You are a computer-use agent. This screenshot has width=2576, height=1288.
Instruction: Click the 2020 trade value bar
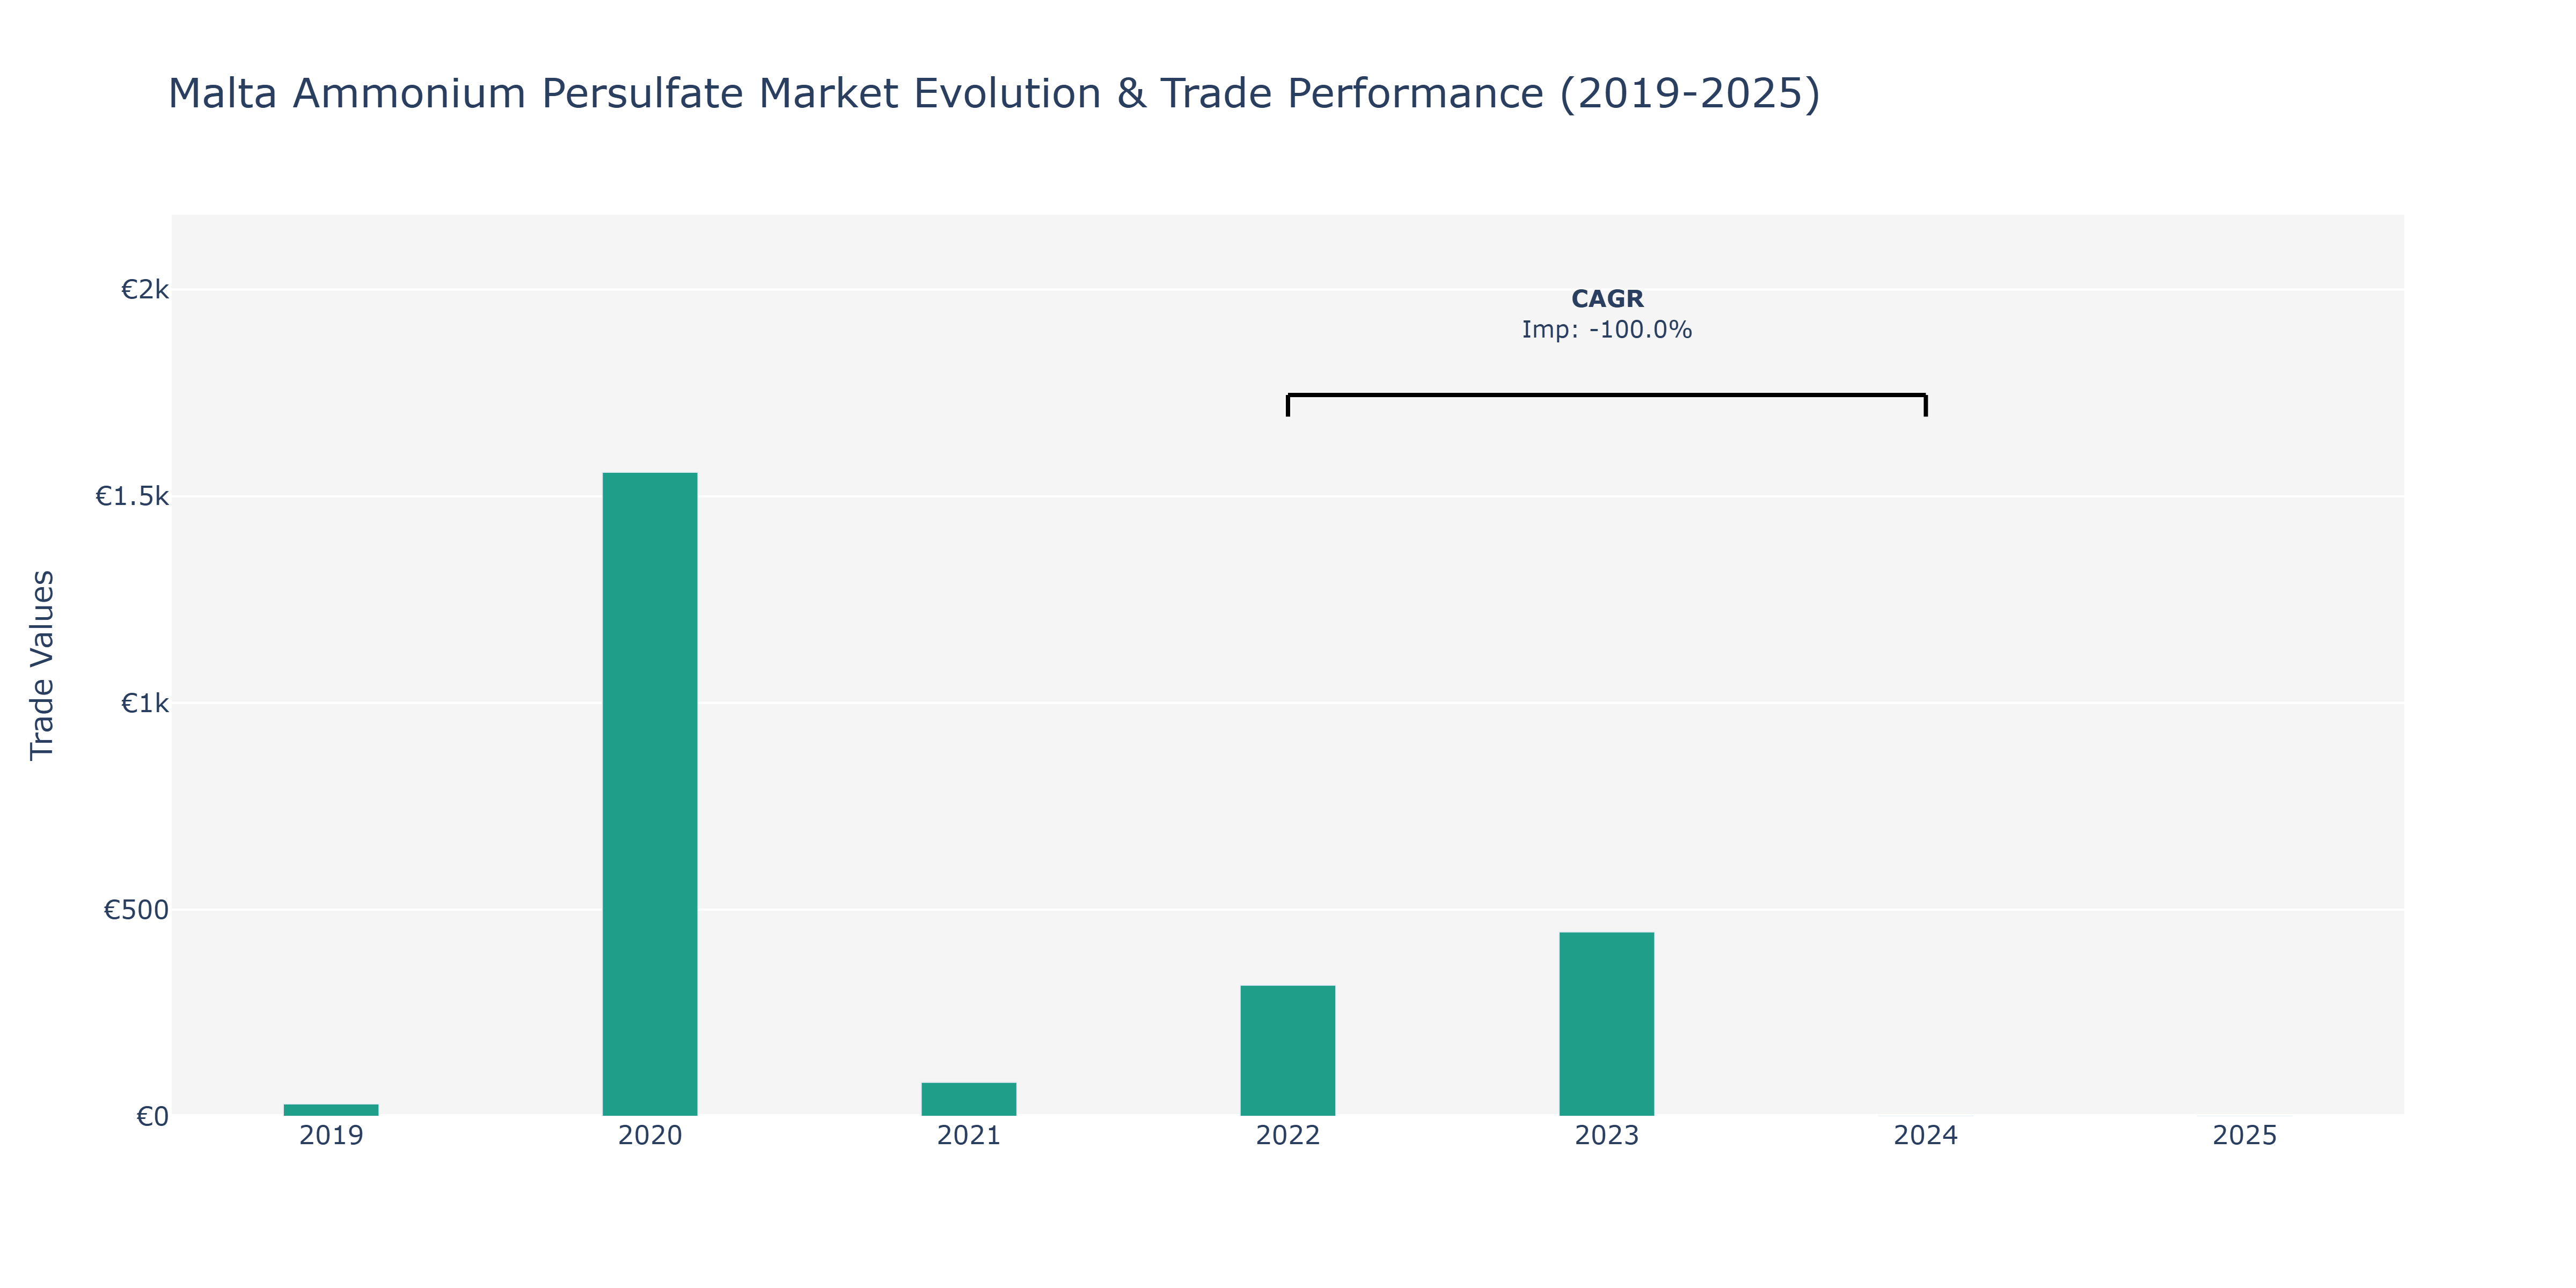coord(650,794)
